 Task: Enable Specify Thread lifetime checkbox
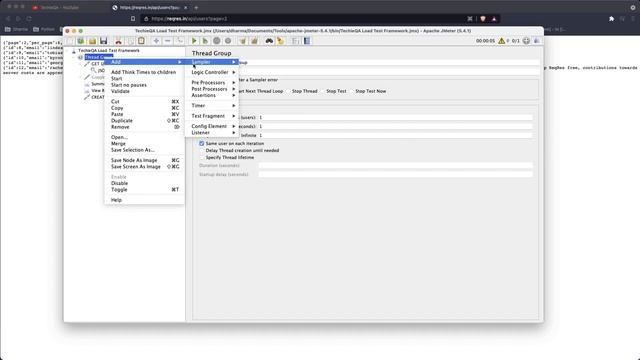202,158
